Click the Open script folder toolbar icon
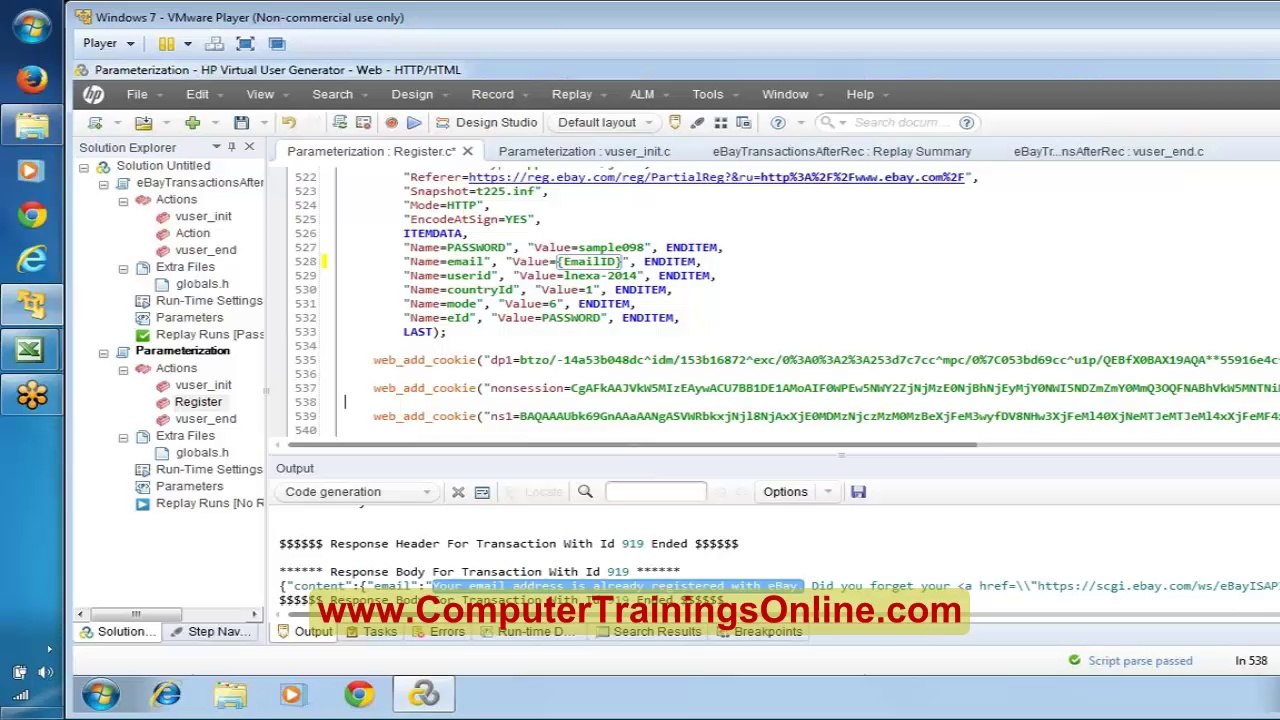Image resolution: width=1280 pixels, height=720 pixels. [144, 122]
